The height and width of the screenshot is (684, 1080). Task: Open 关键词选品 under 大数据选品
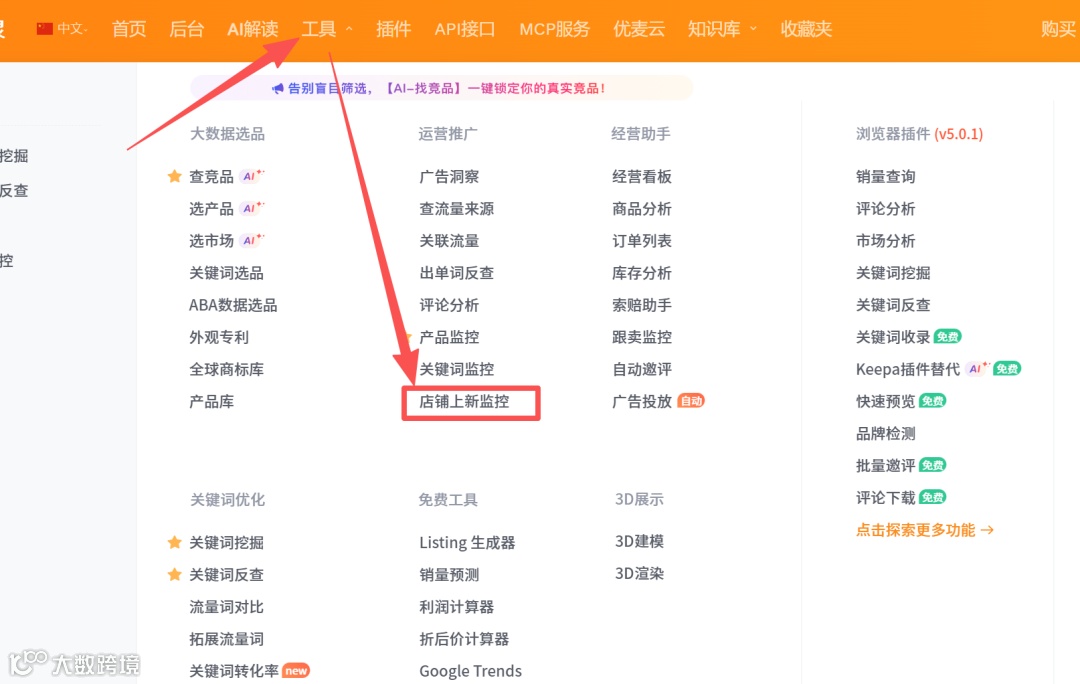(x=227, y=273)
